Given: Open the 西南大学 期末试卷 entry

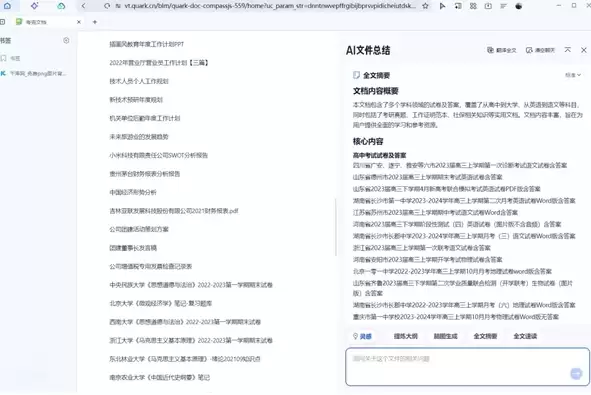Looking at the screenshot, I should (185, 322).
